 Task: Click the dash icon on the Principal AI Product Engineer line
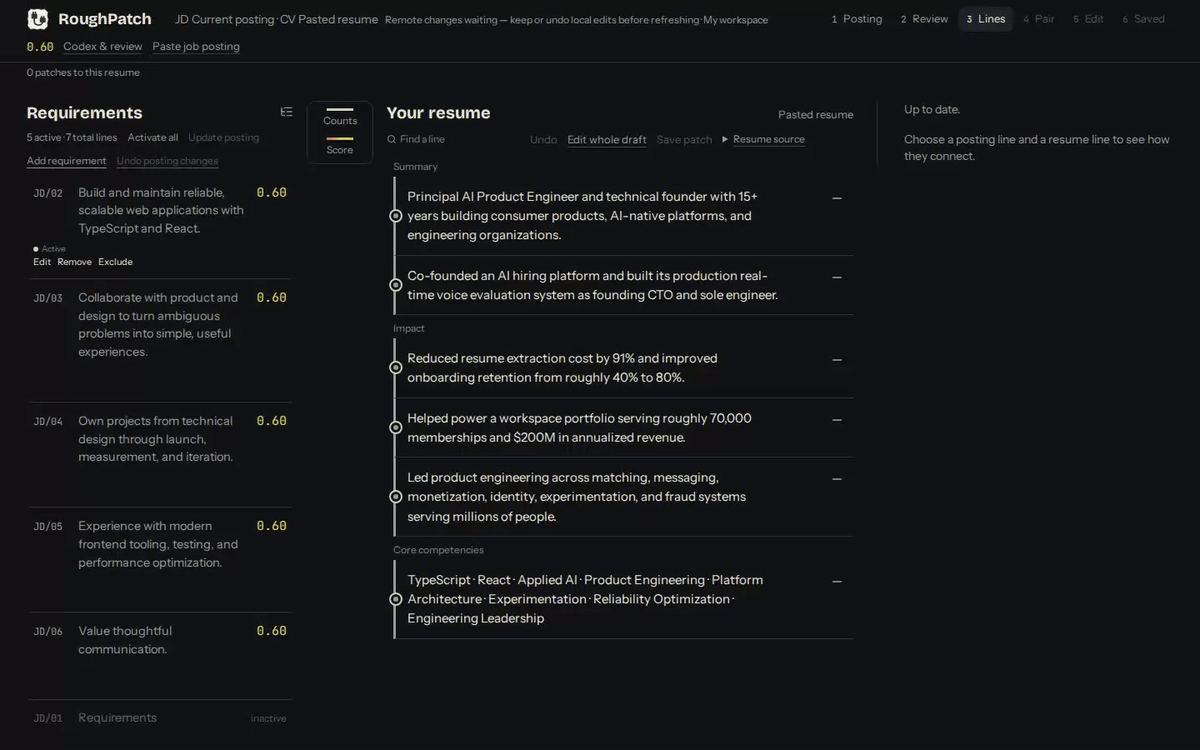[837, 198]
